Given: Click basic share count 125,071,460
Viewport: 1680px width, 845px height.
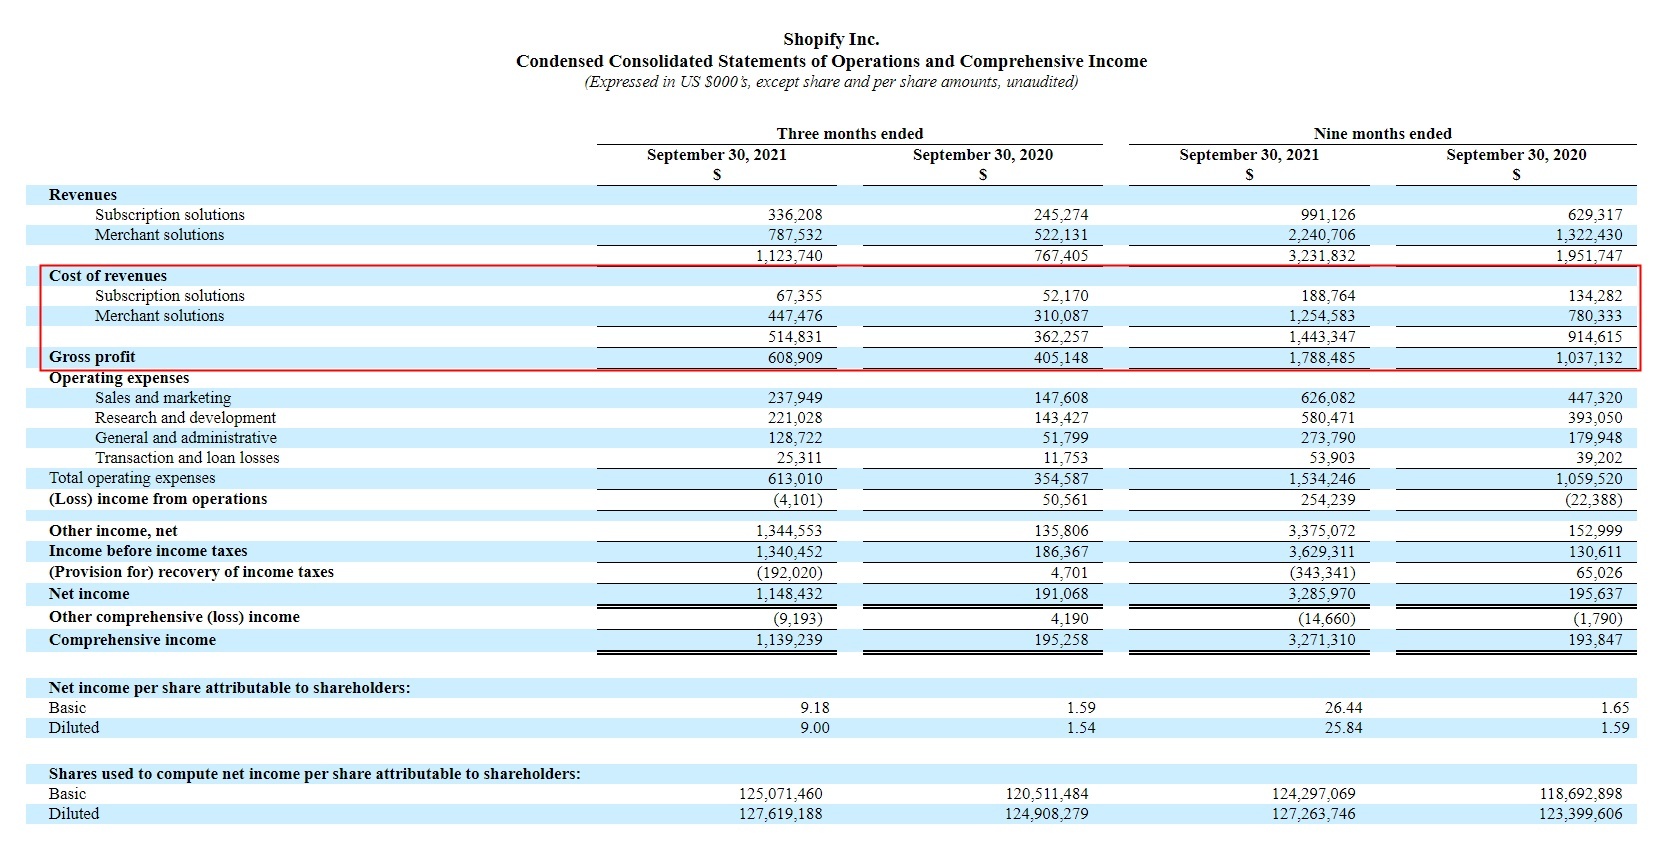Looking at the screenshot, I should [x=781, y=794].
